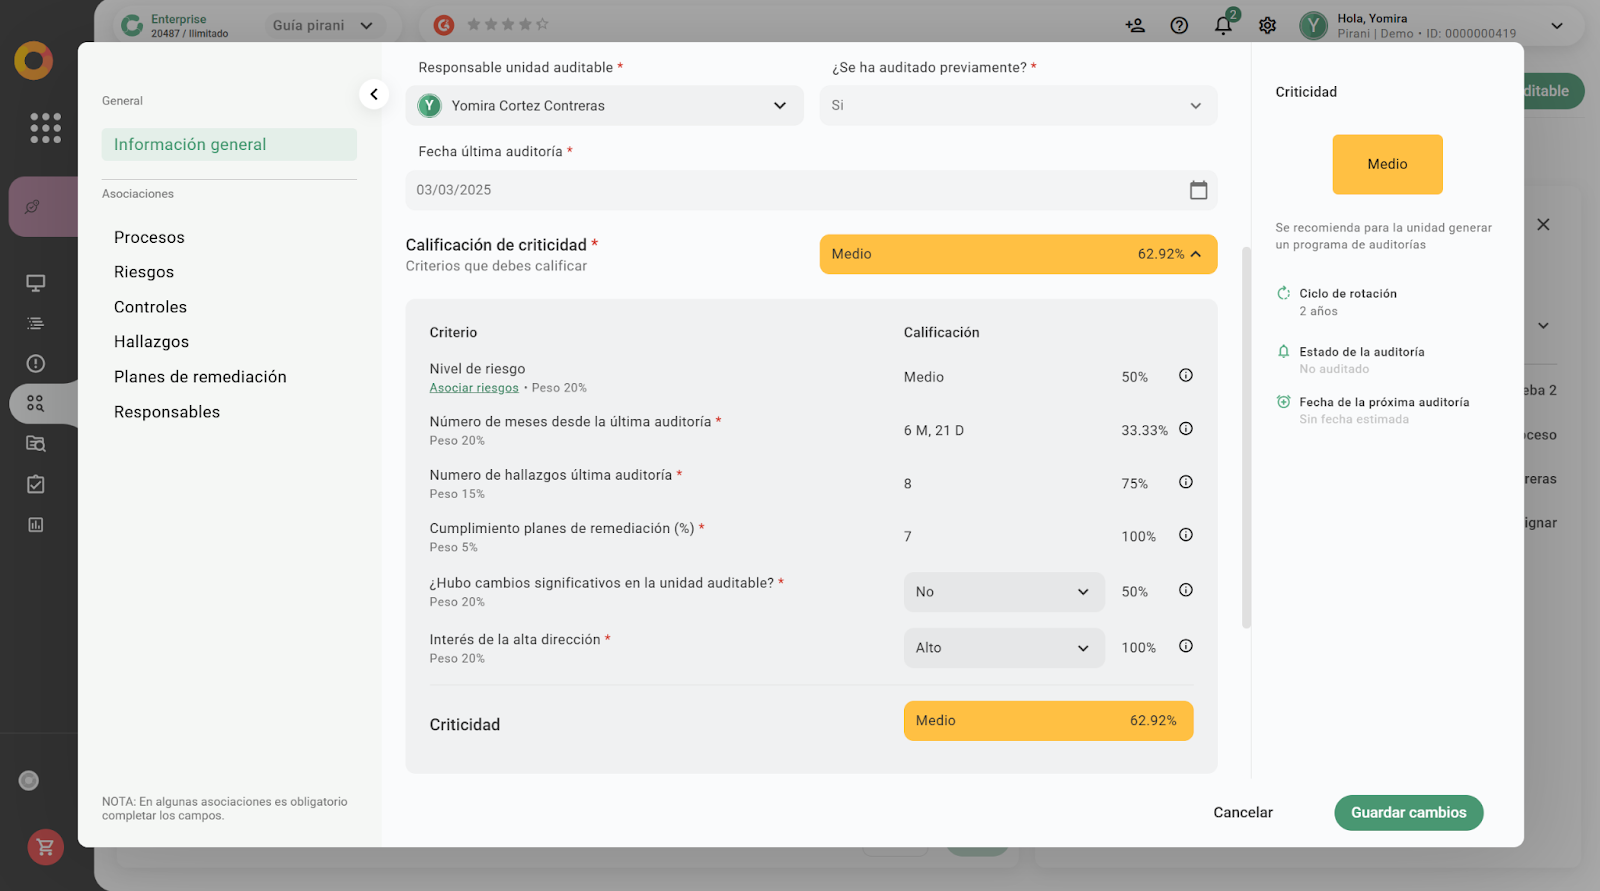Click the Fecha última auditoría date field

[x=790, y=190]
